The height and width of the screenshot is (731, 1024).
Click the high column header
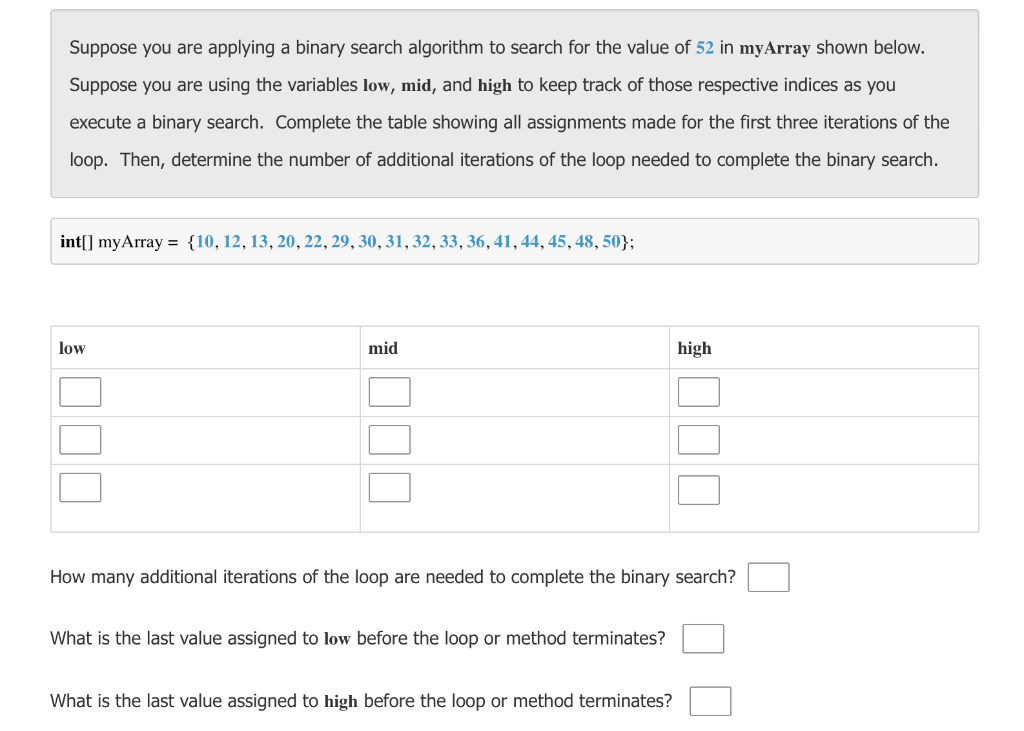point(697,348)
